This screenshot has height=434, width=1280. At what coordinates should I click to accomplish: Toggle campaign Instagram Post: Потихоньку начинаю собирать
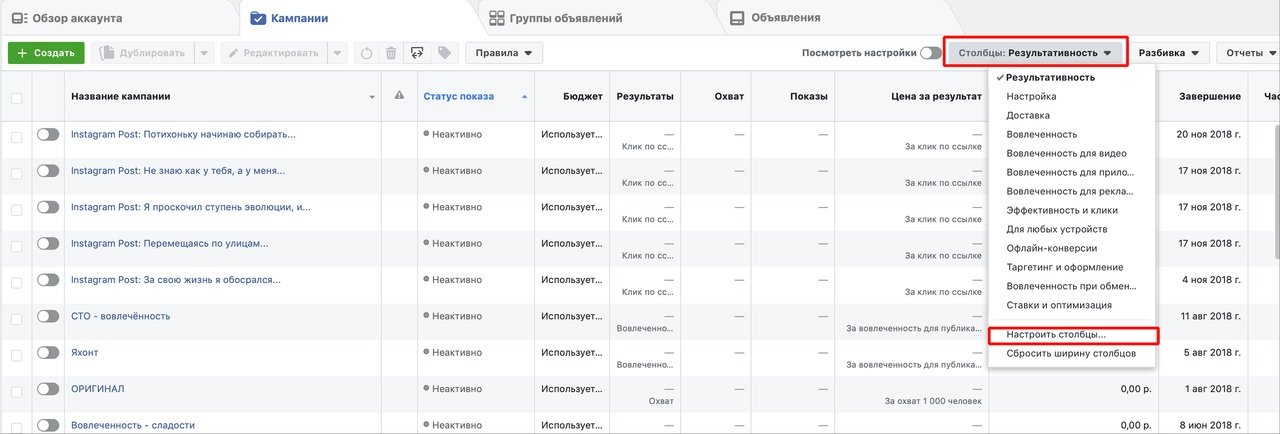pos(48,134)
